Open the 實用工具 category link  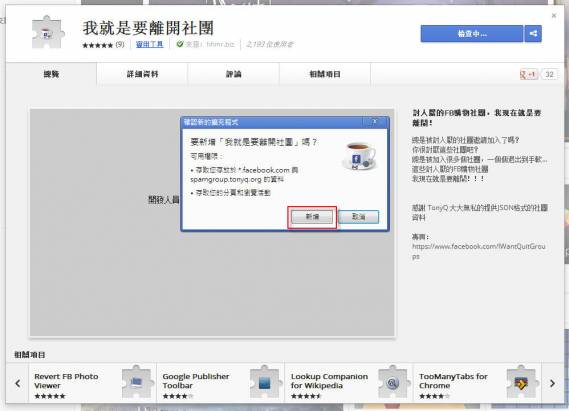(150, 45)
